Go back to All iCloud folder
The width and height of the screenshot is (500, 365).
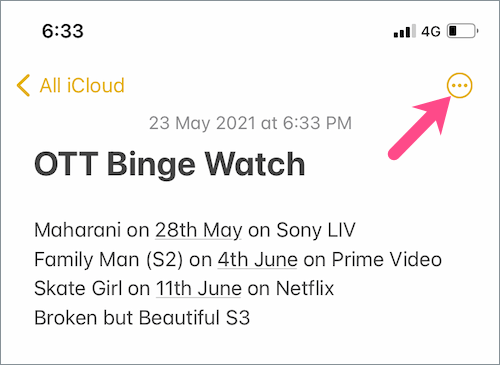click(x=82, y=86)
